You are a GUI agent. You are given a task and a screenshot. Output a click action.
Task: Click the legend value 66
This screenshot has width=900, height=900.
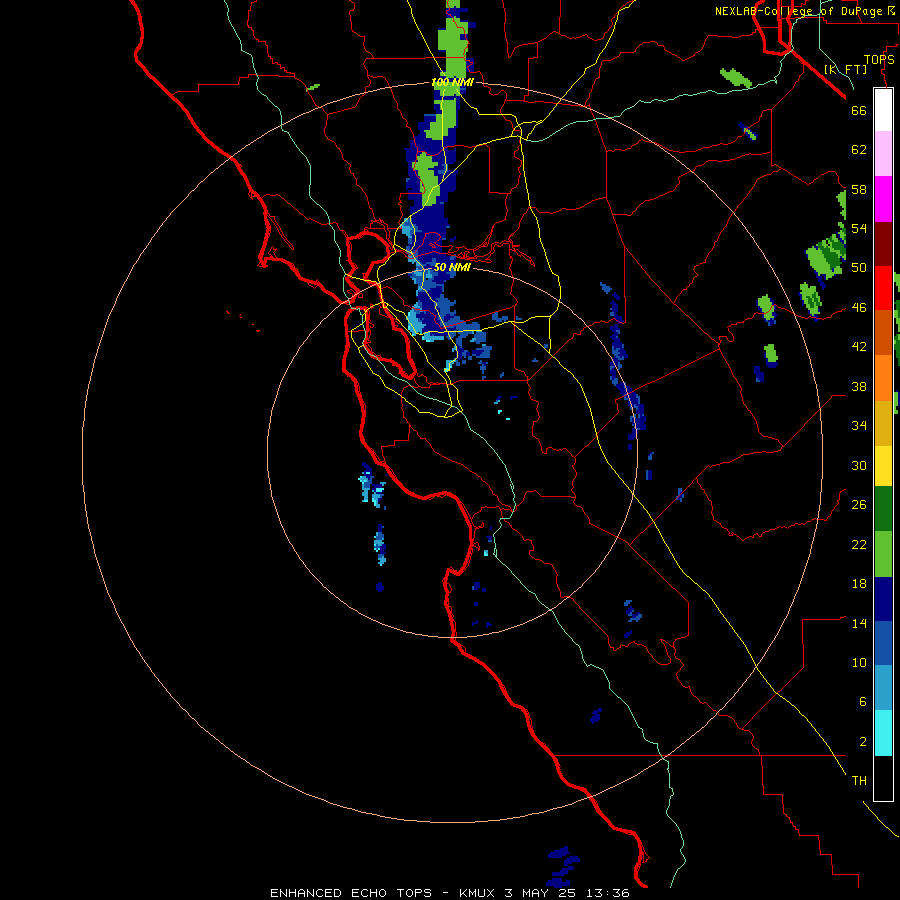(859, 110)
